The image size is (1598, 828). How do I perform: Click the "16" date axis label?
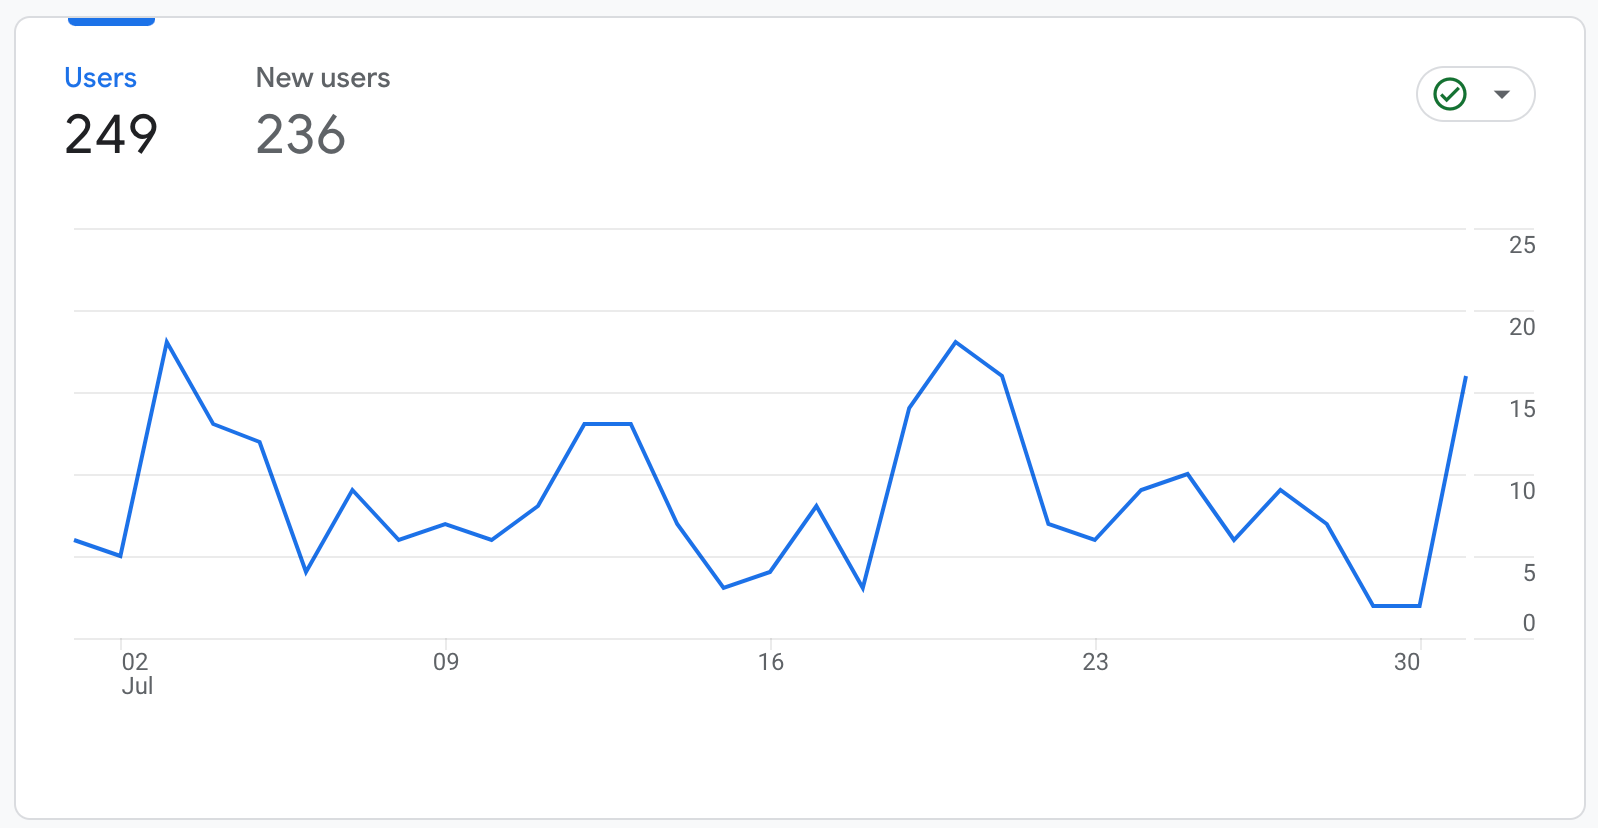770,662
